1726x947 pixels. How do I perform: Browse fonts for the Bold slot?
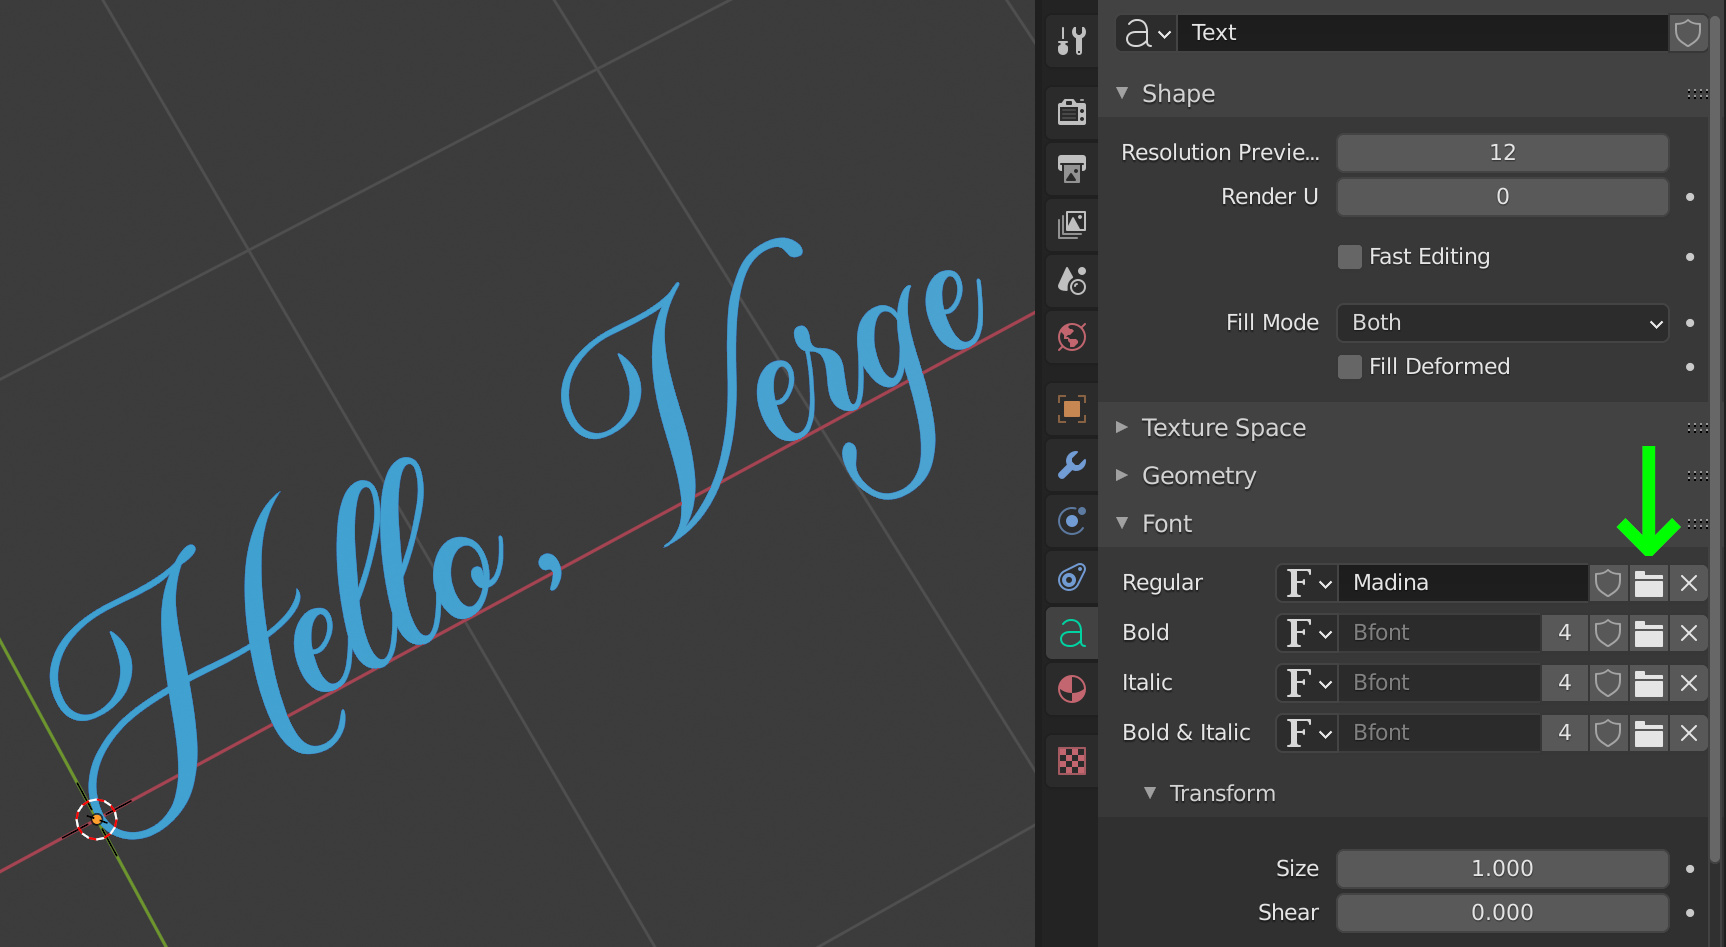[1307, 633]
